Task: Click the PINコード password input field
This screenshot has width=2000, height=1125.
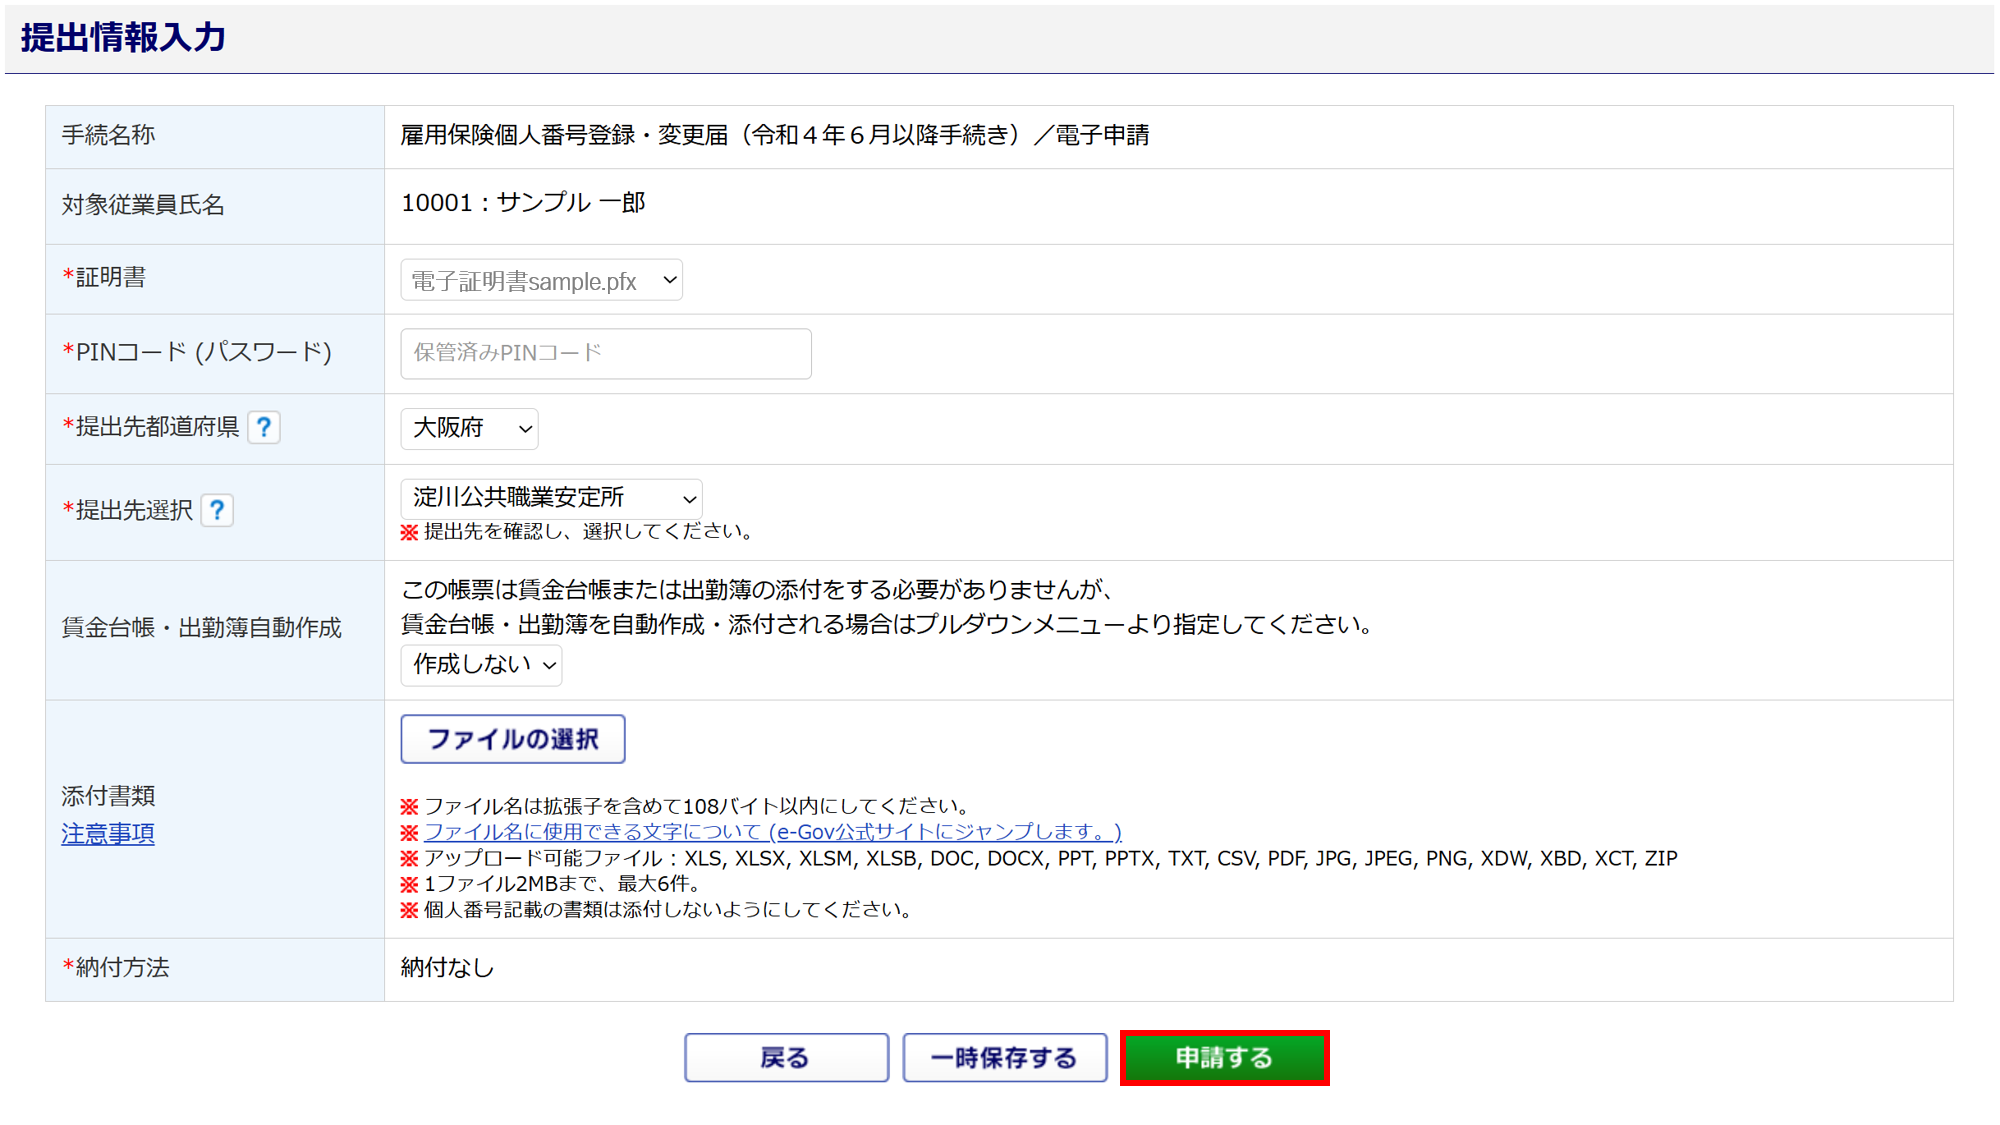Action: 605,354
